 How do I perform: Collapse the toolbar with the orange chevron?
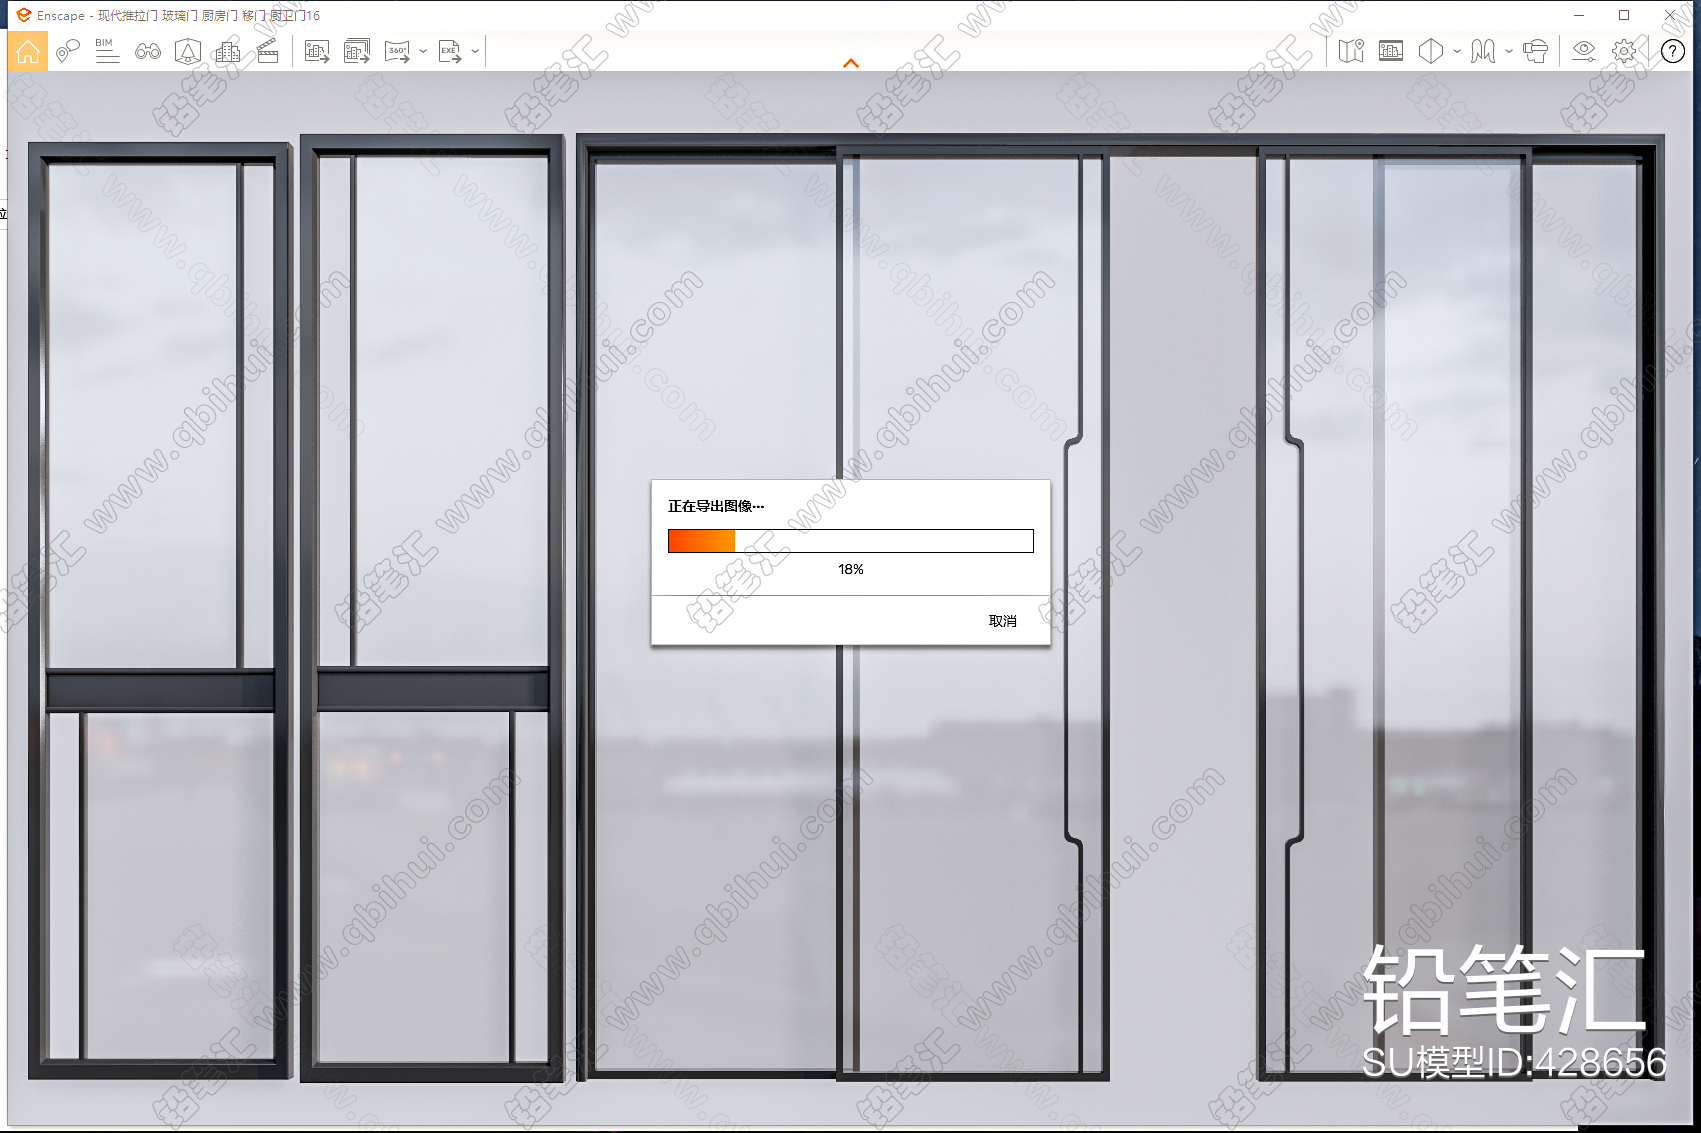851,63
